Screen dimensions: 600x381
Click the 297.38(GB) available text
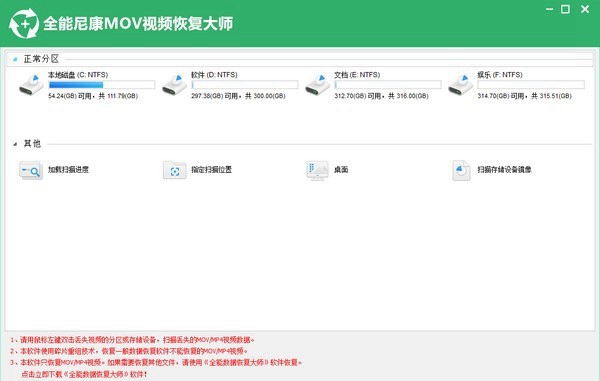238,96
